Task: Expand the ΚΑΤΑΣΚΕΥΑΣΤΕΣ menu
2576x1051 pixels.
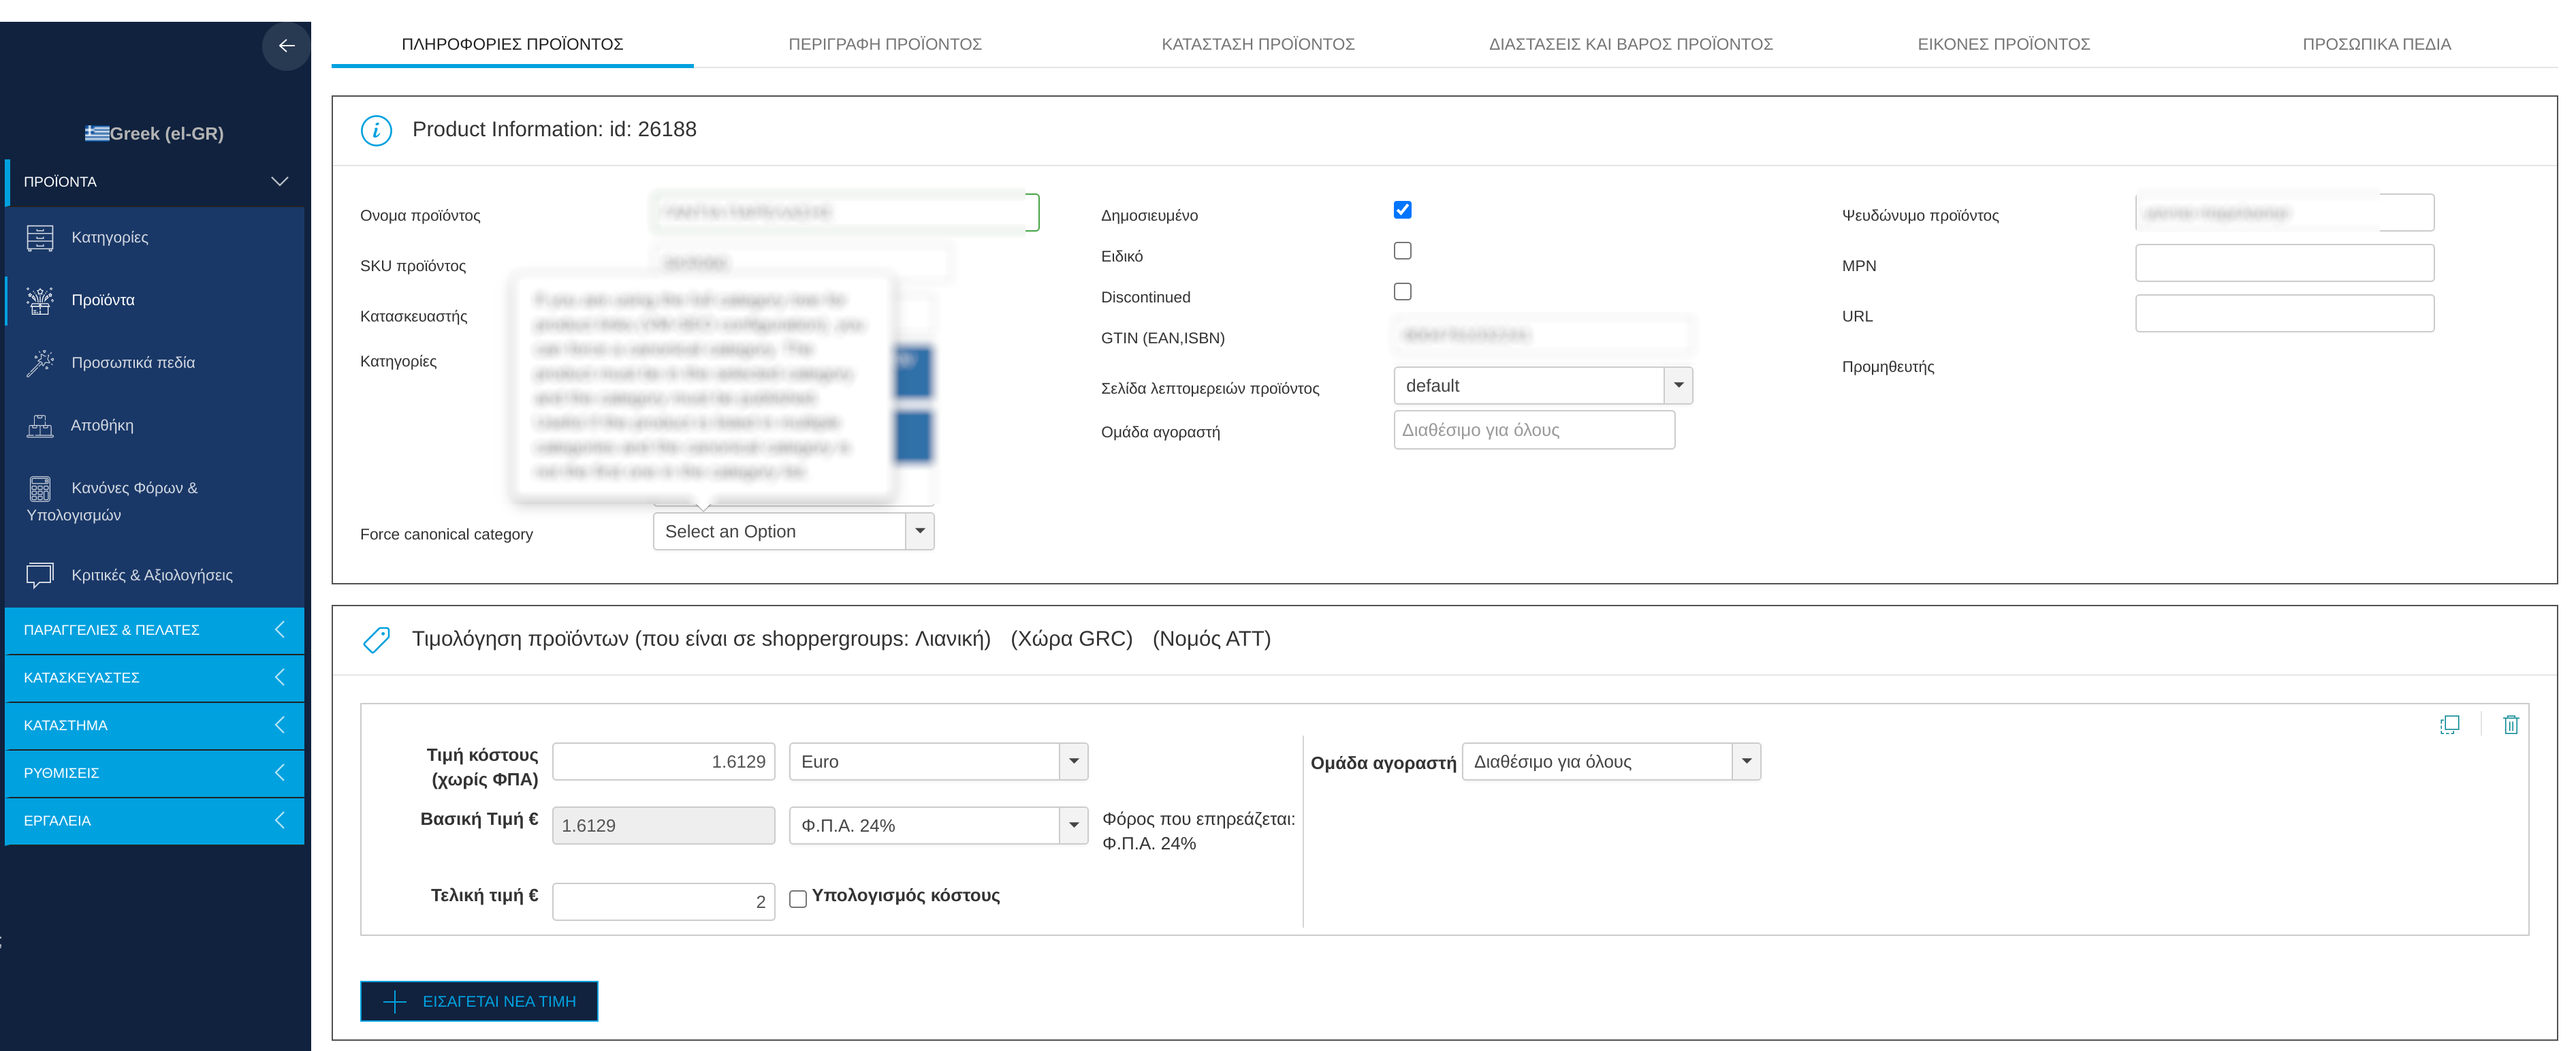Action: 155,678
